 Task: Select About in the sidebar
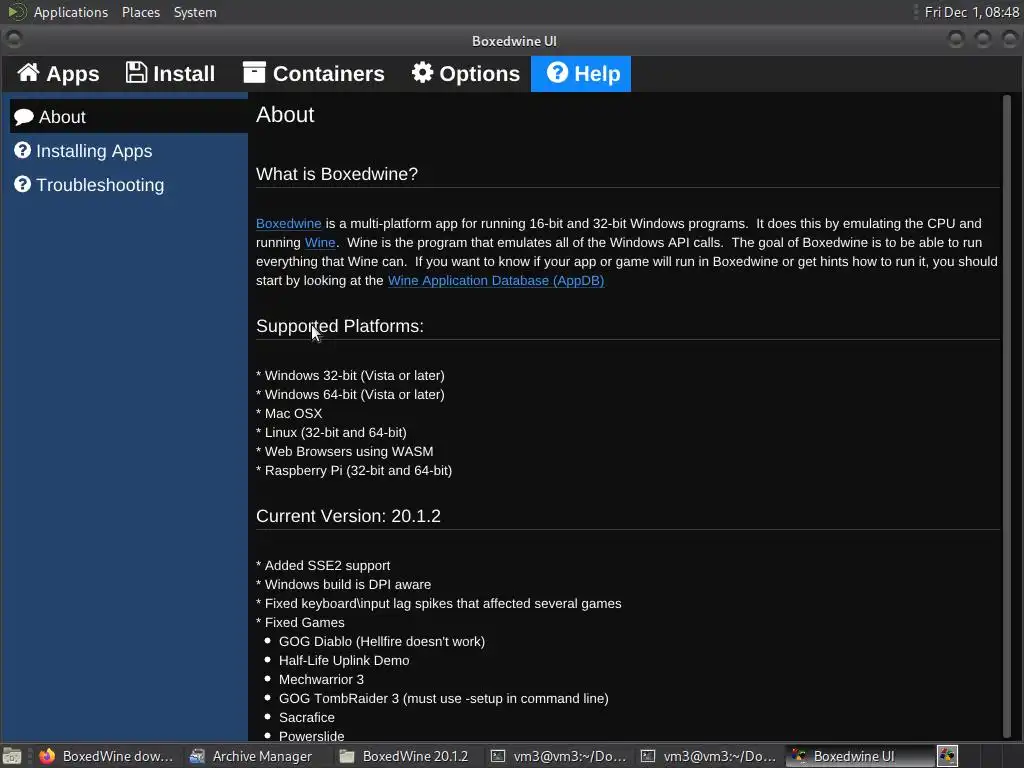[x=129, y=117]
